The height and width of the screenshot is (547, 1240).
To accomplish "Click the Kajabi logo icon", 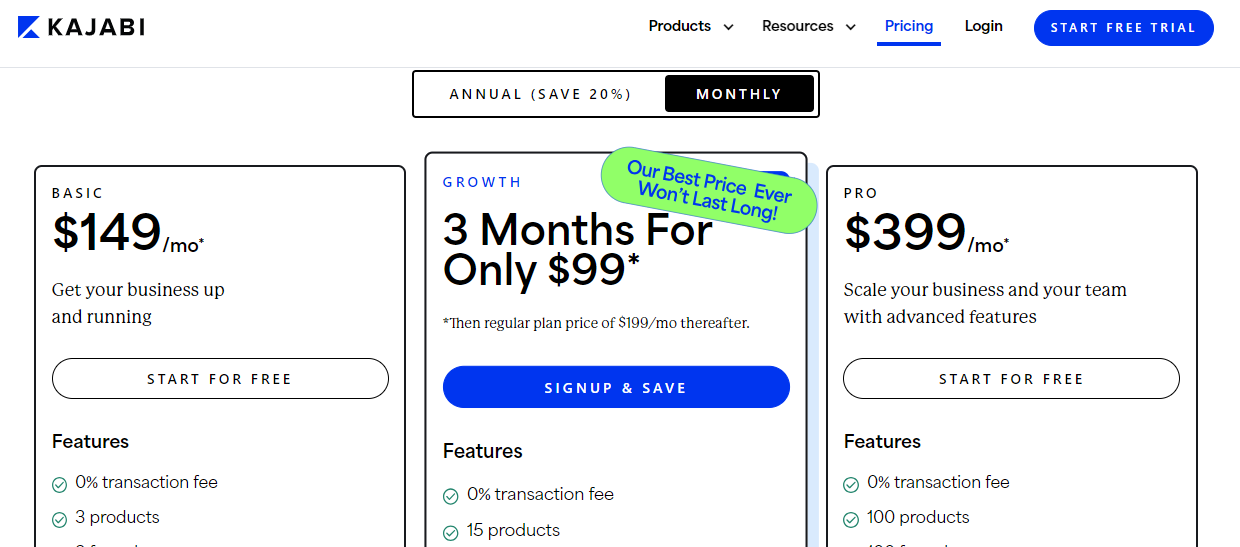I will 29,27.
